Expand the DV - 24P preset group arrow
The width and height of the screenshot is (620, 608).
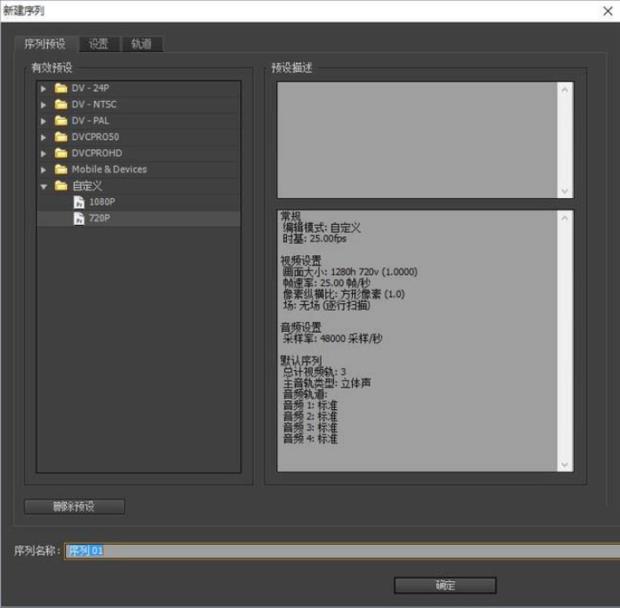(x=44, y=88)
